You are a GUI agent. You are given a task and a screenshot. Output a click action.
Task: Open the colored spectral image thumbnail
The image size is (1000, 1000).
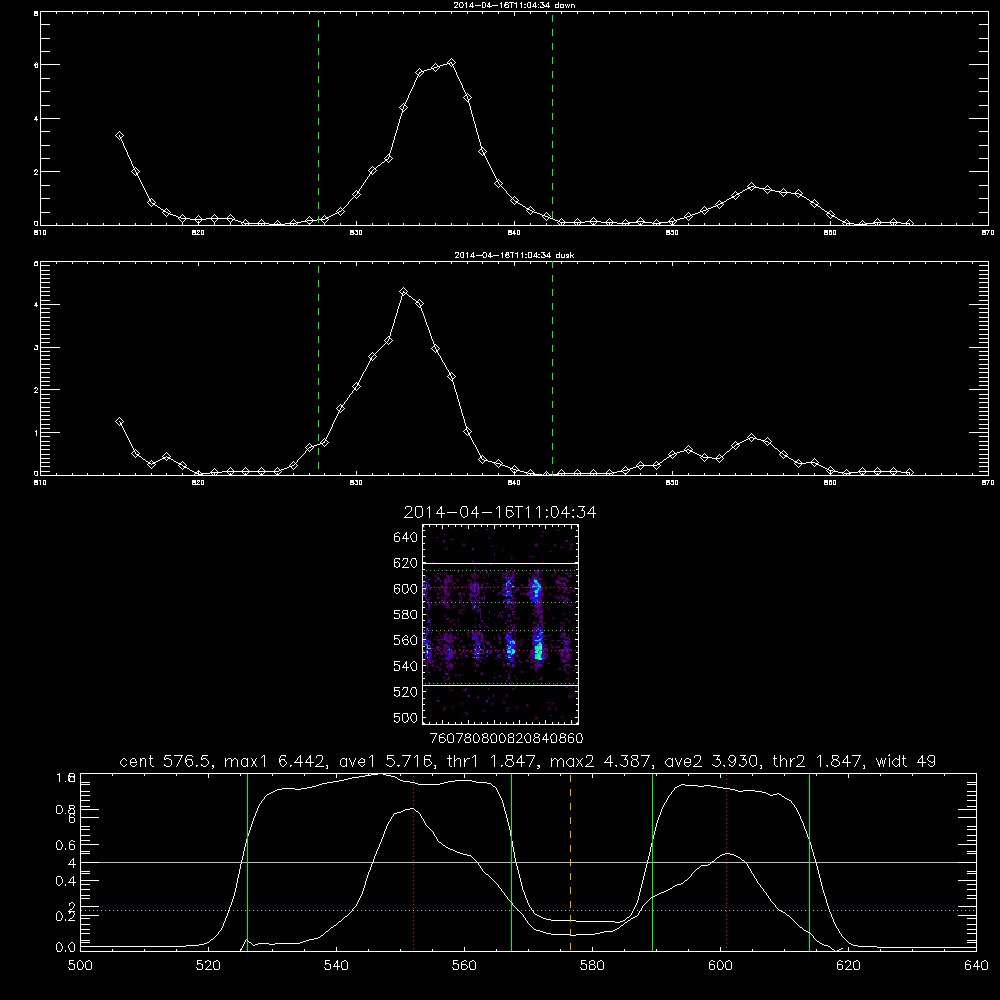500,624
